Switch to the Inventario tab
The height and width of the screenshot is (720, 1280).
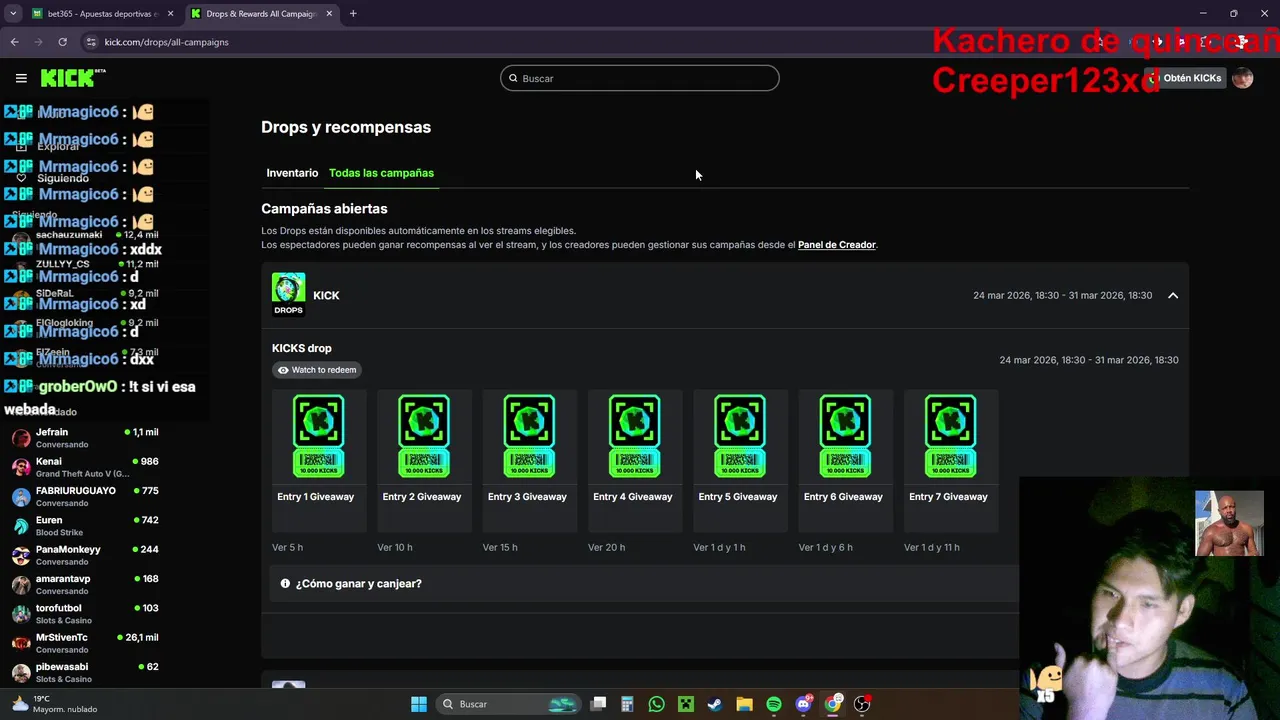pyautogui.click(x=292, y=173)
